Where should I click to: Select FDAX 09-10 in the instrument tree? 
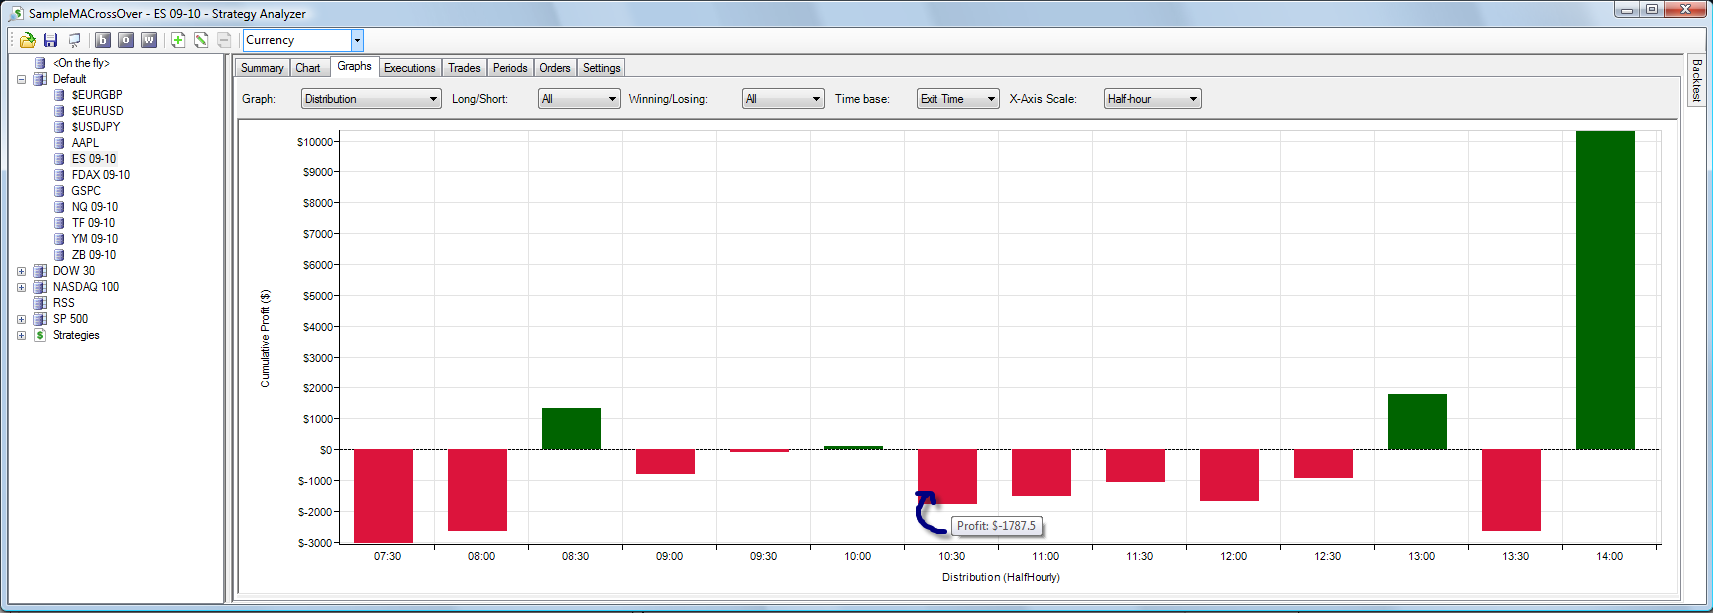tap(101, 175)
